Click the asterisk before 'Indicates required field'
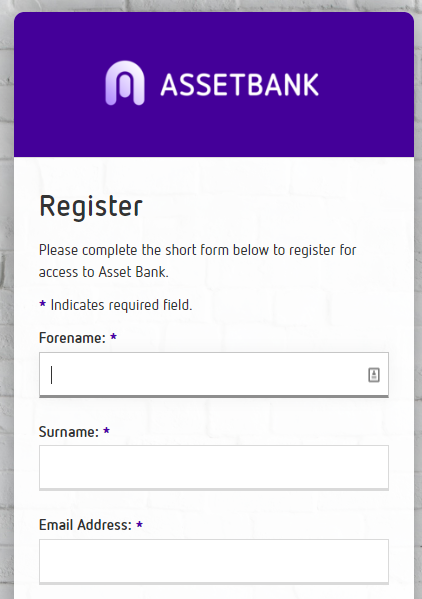This screenshot has width=422, height=599. [42, 304]
